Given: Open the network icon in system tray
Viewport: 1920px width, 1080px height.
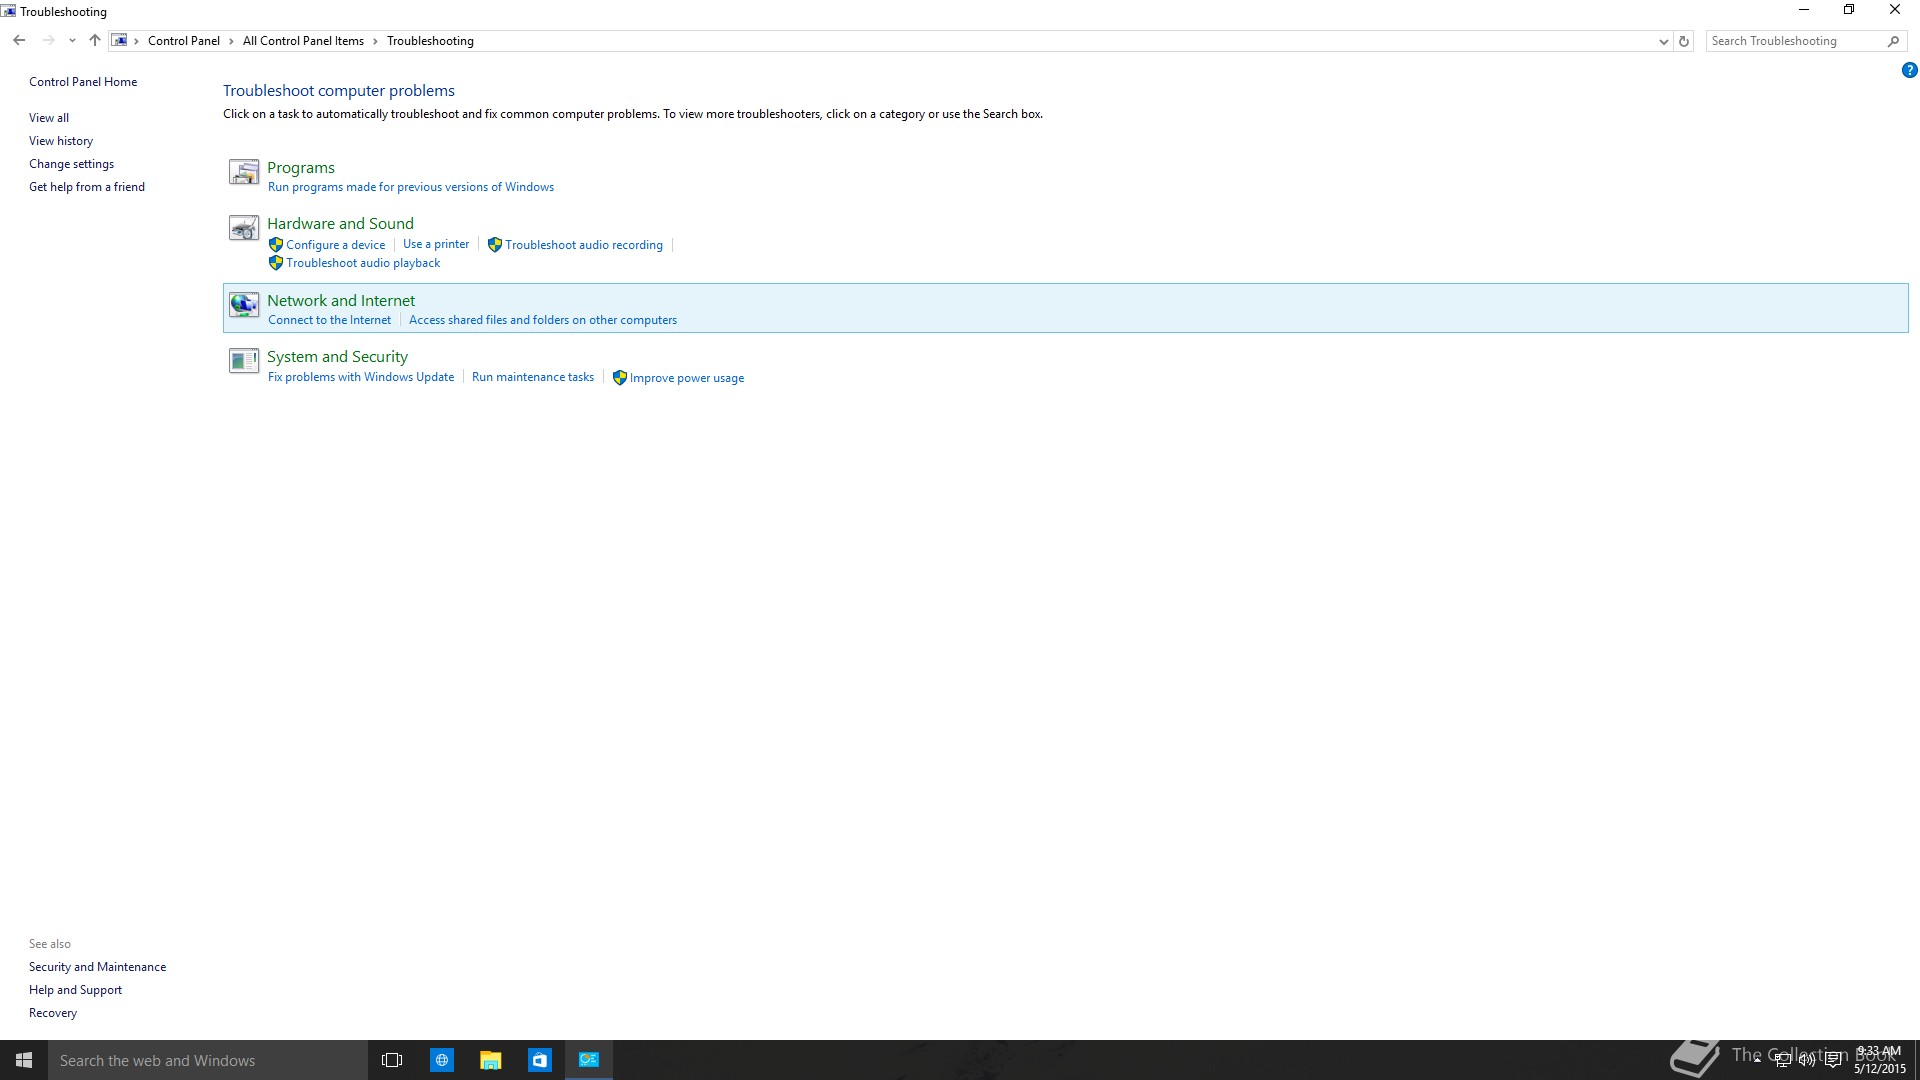Looking at the screenshot, I should coord(1782,1061).
